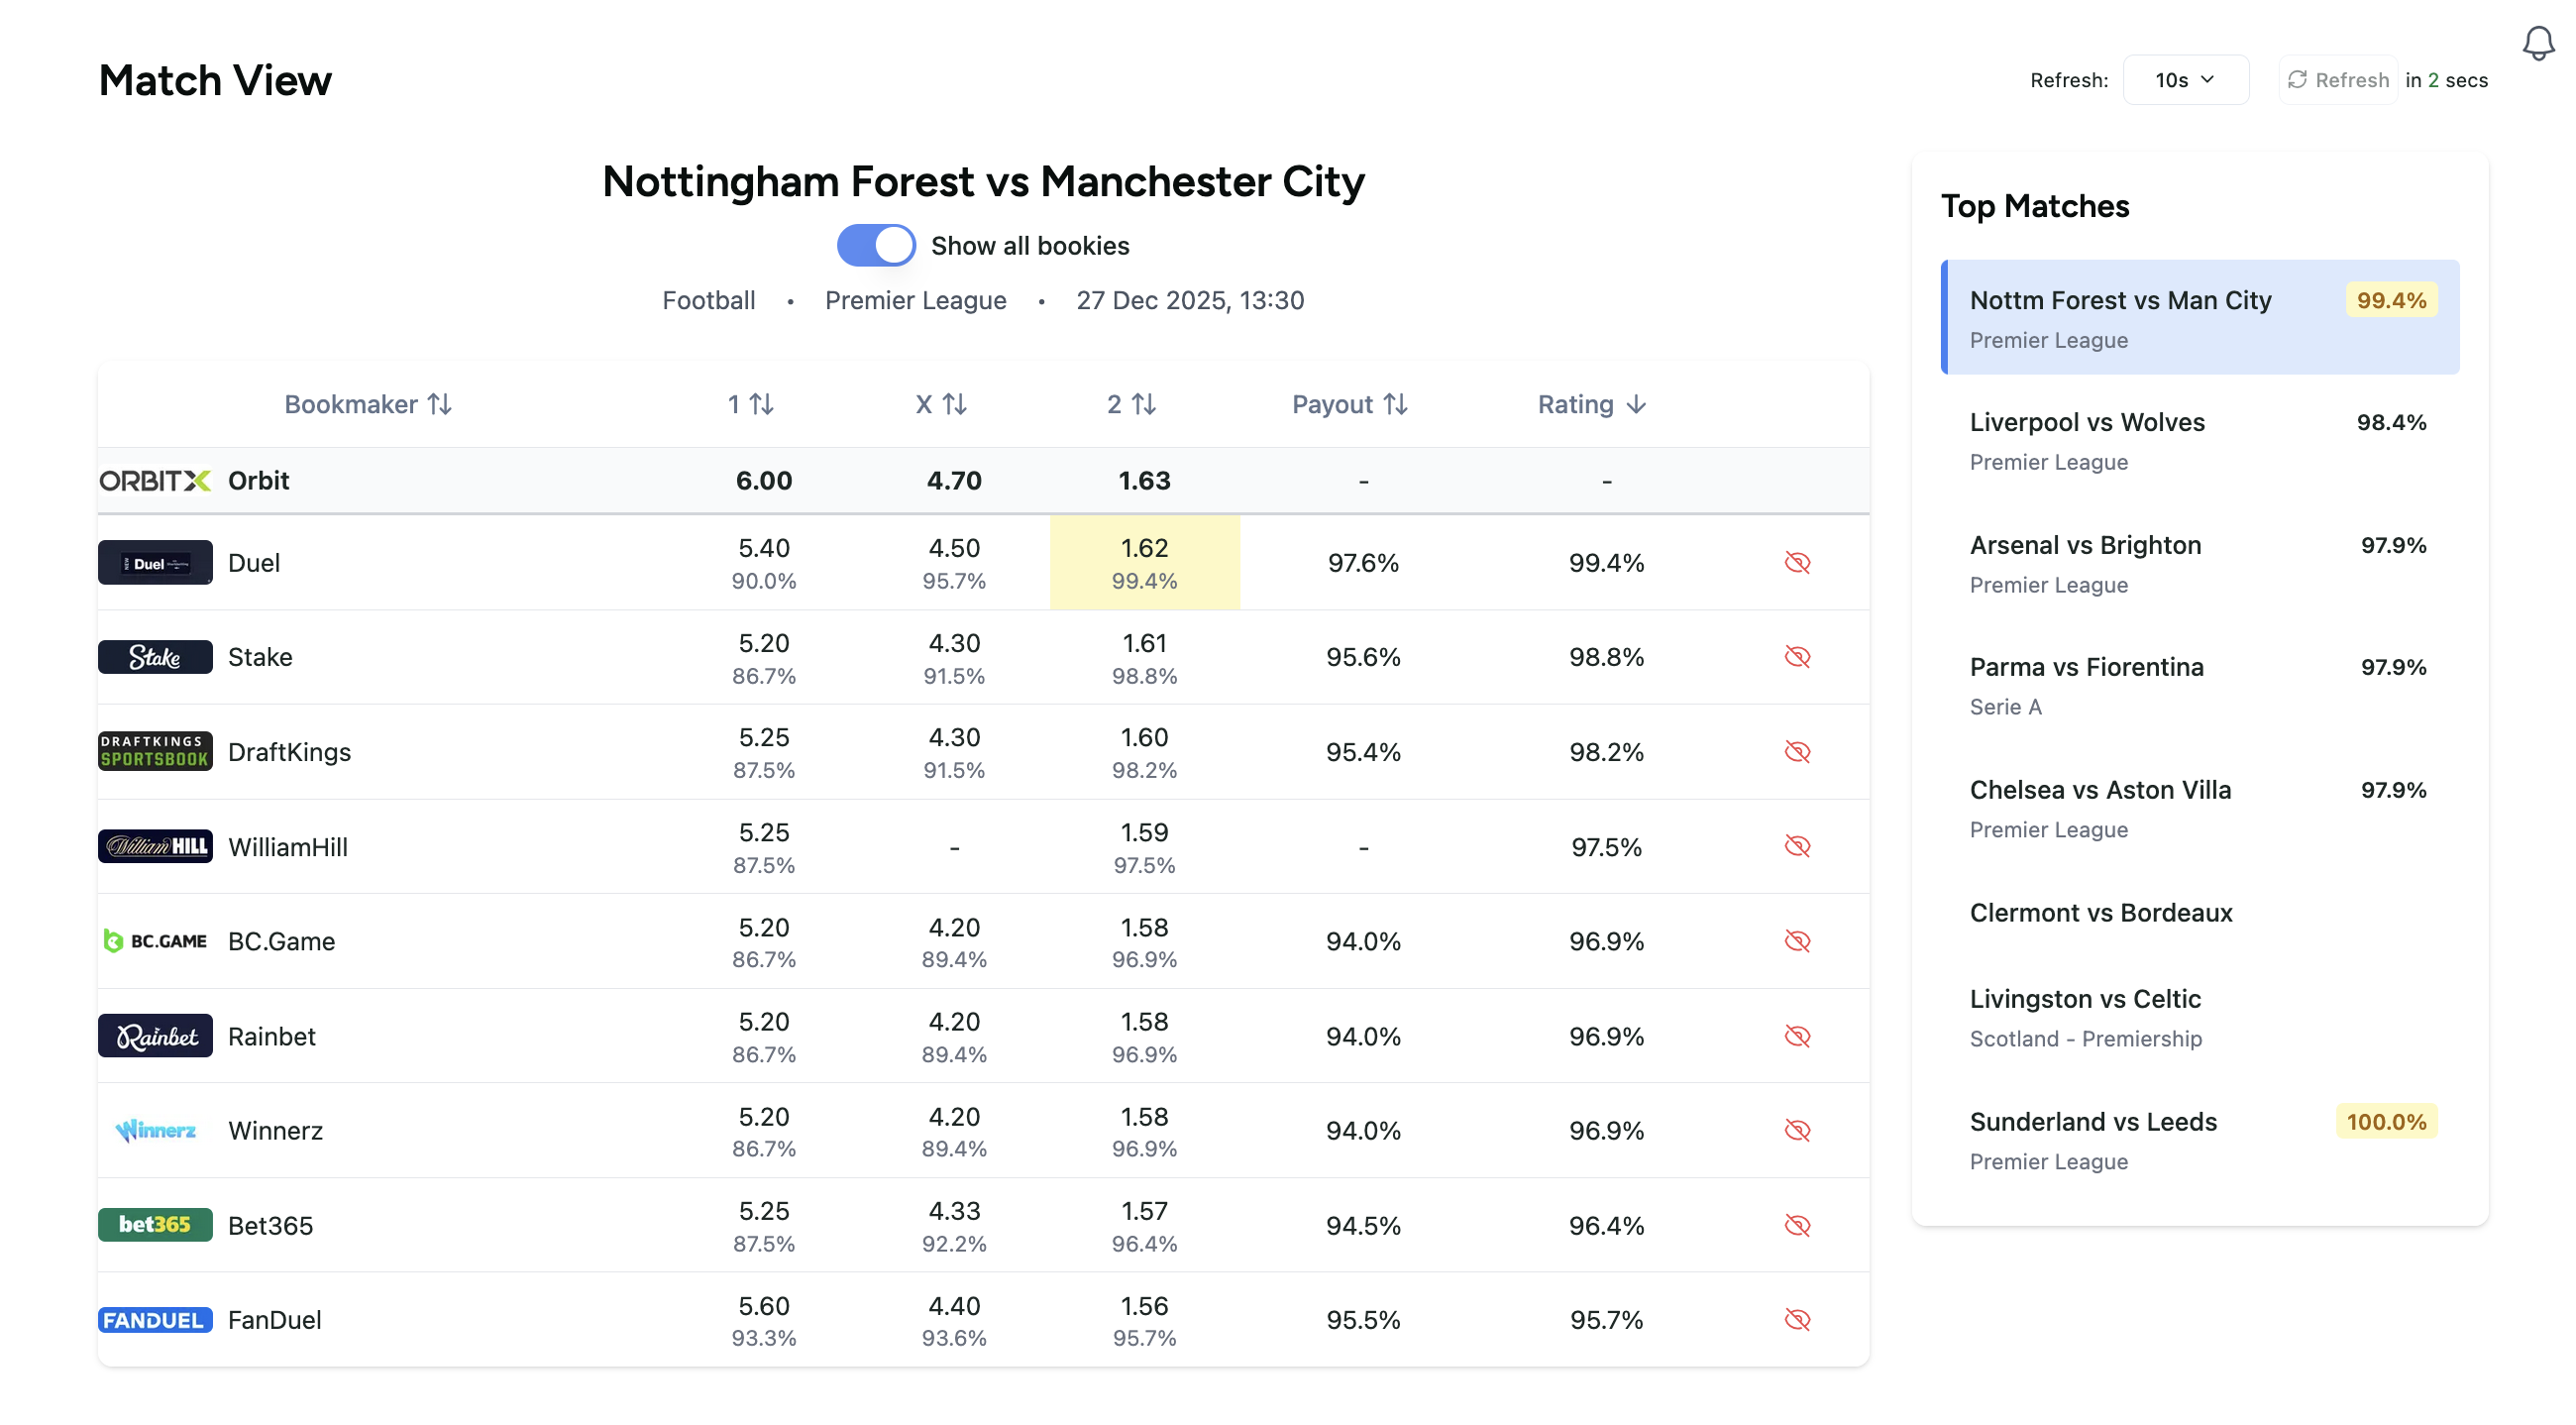Open the 10s refresh interval dropdown

pos(2185,79)
